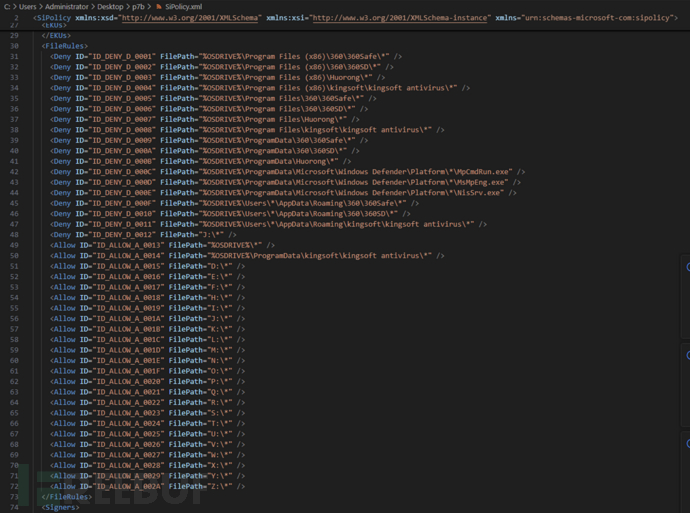The height and width of the screenshot is (513, 690).
Task: Click the closing </EKUs> tag
Action: tap(56, 35)
